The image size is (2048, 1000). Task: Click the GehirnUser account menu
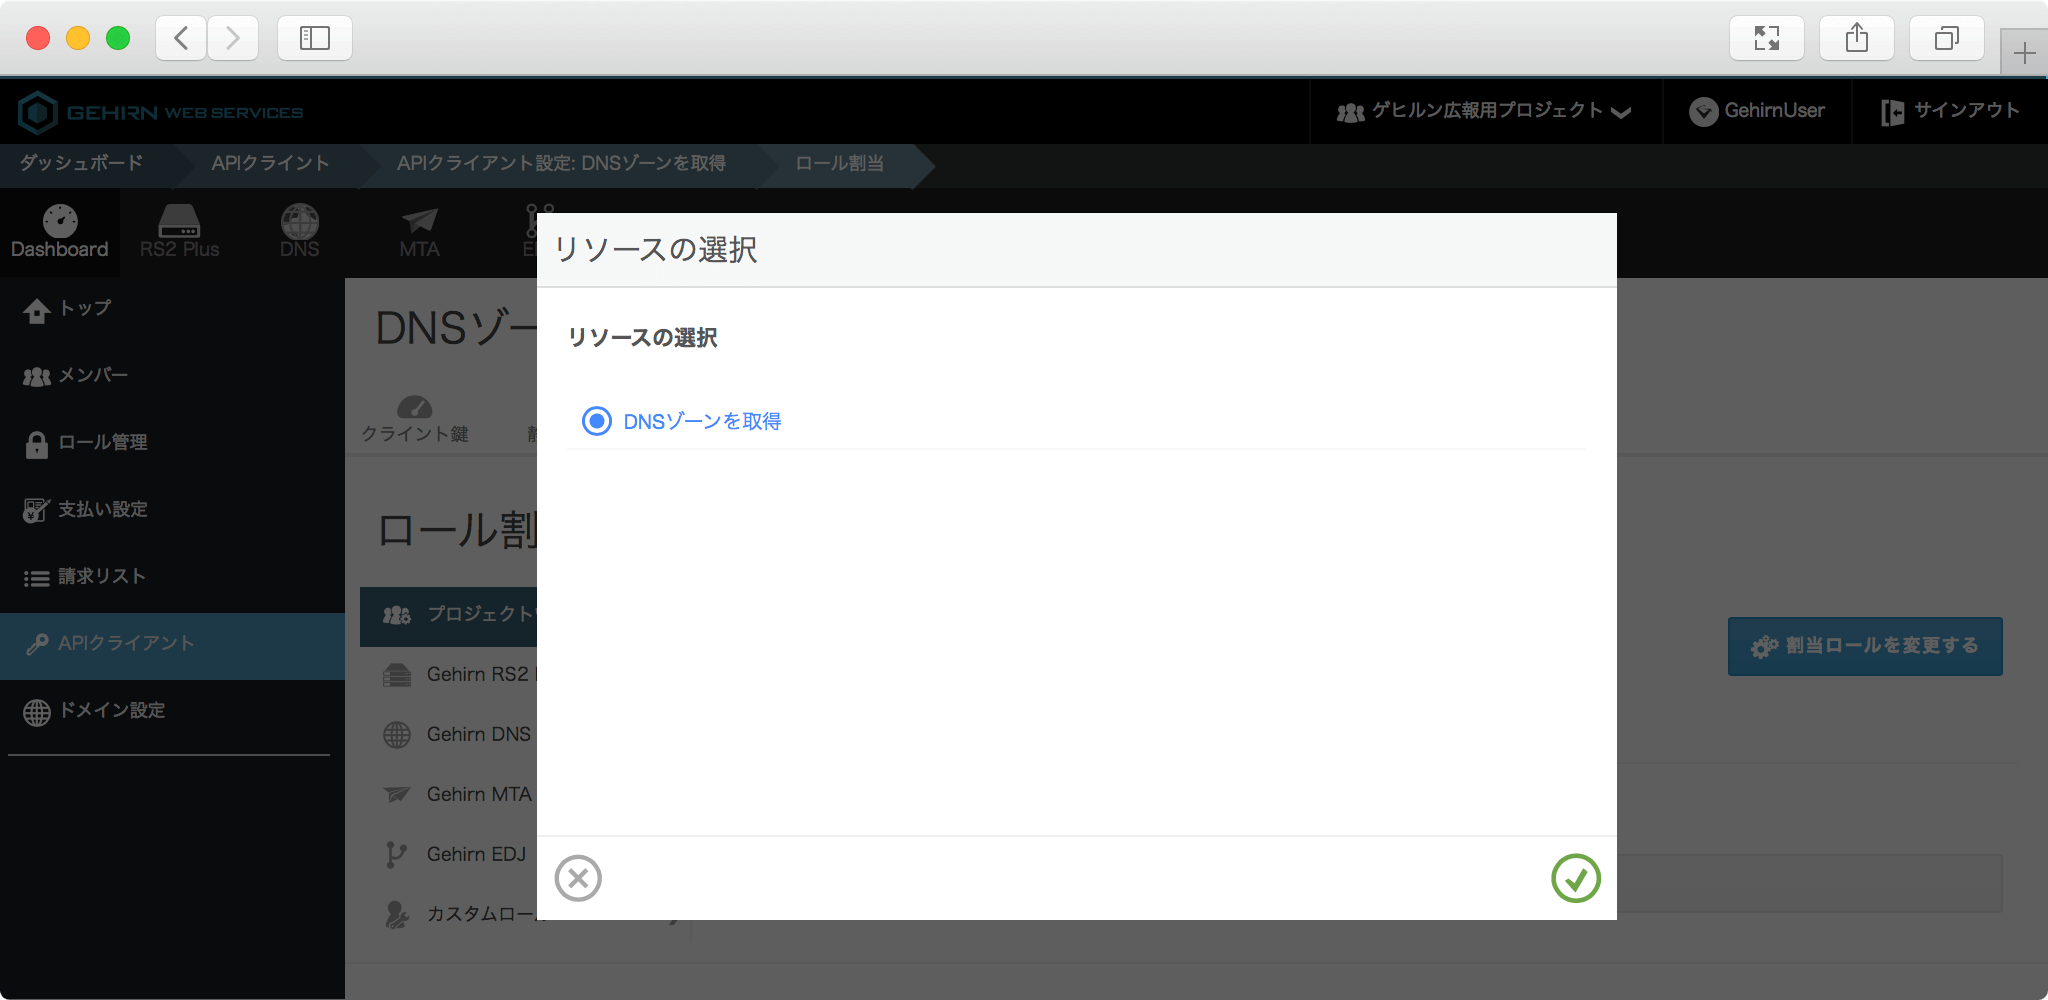point(1757,111)
